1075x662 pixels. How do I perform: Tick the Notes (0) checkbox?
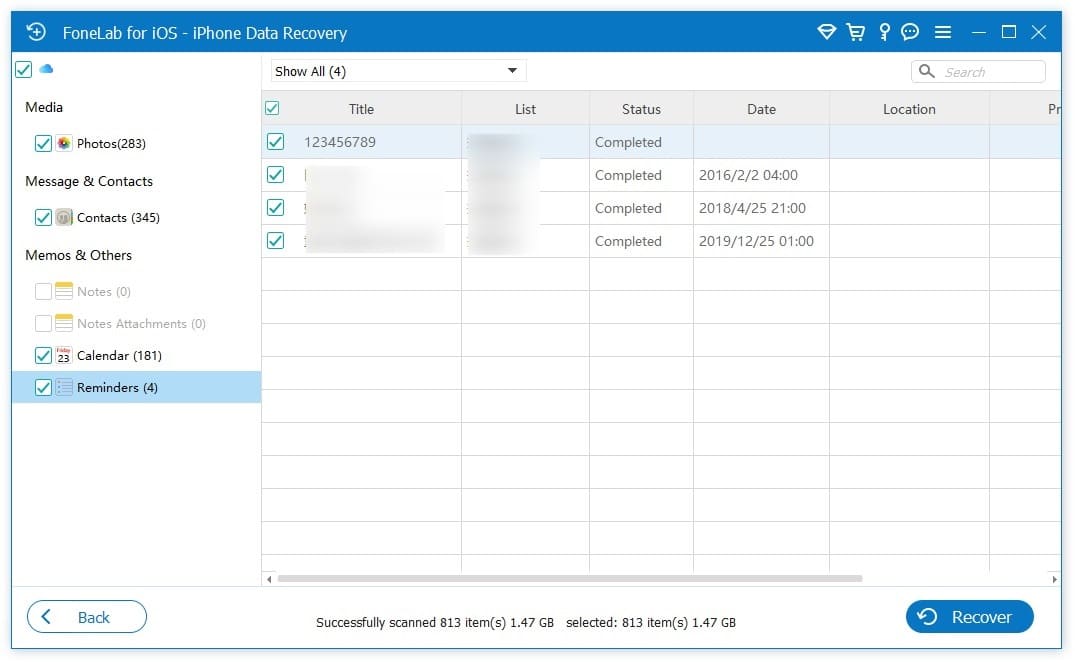coord(43,291)
